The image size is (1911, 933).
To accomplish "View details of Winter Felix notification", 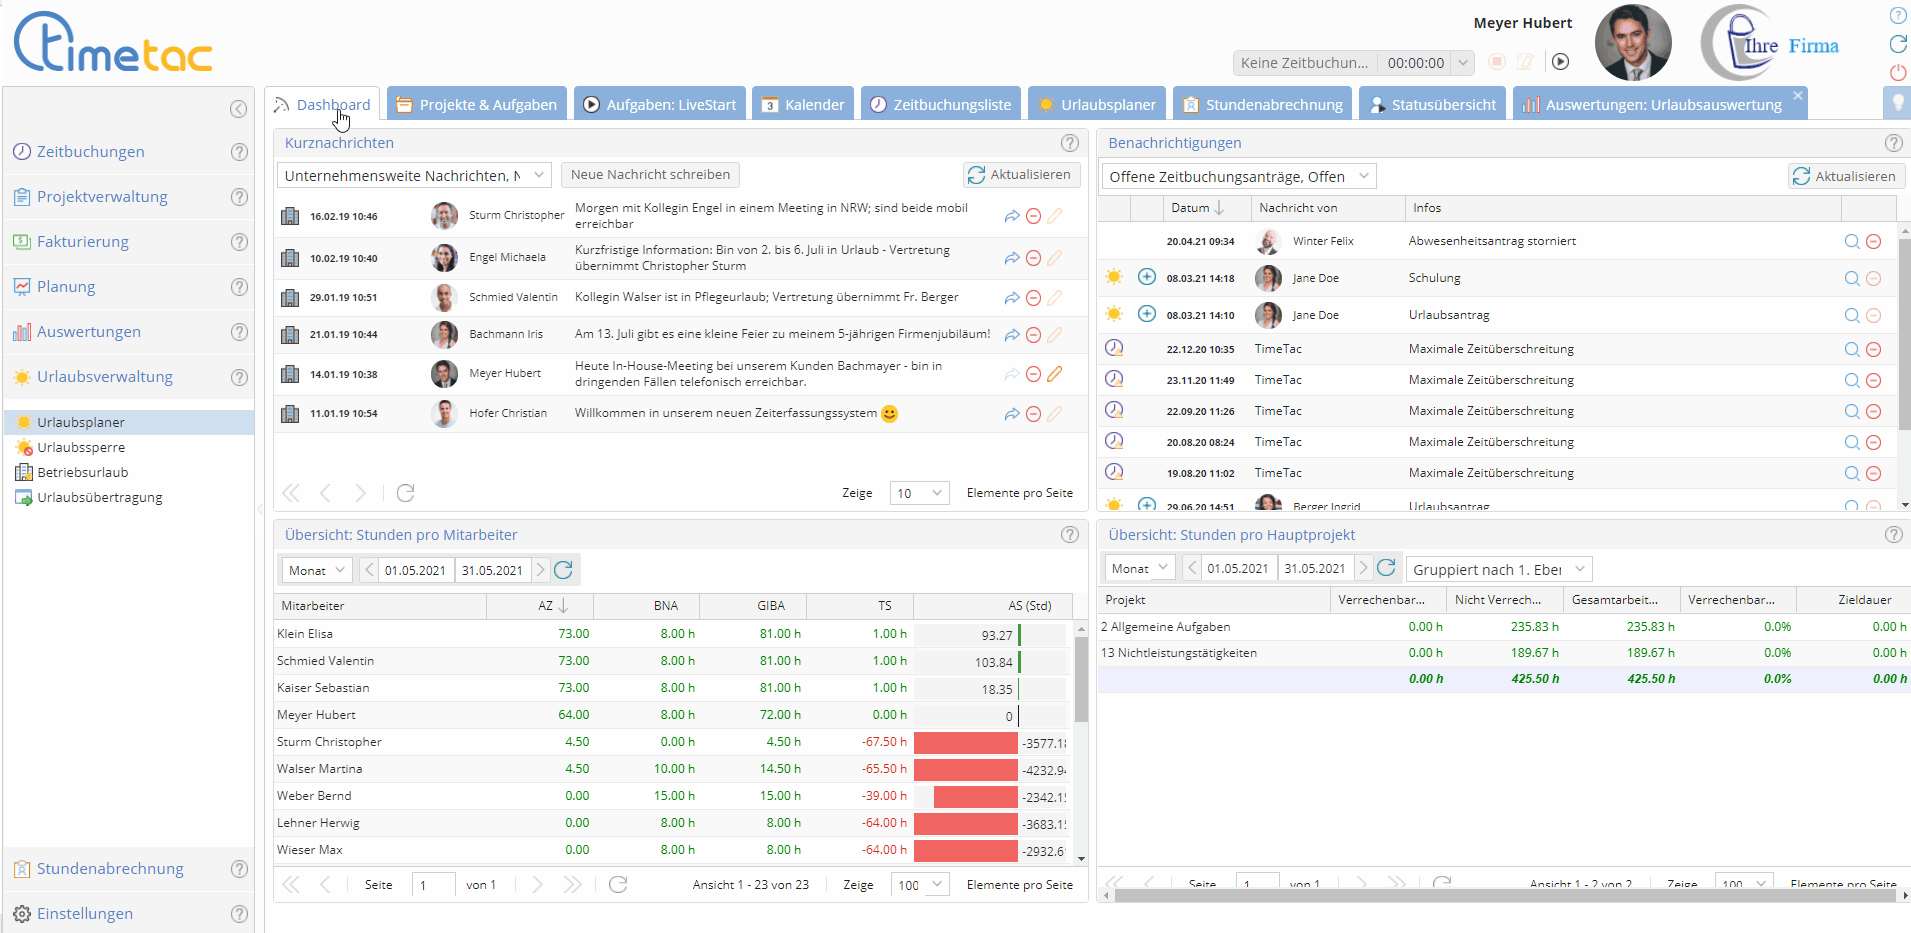I will coord(1852,241).
